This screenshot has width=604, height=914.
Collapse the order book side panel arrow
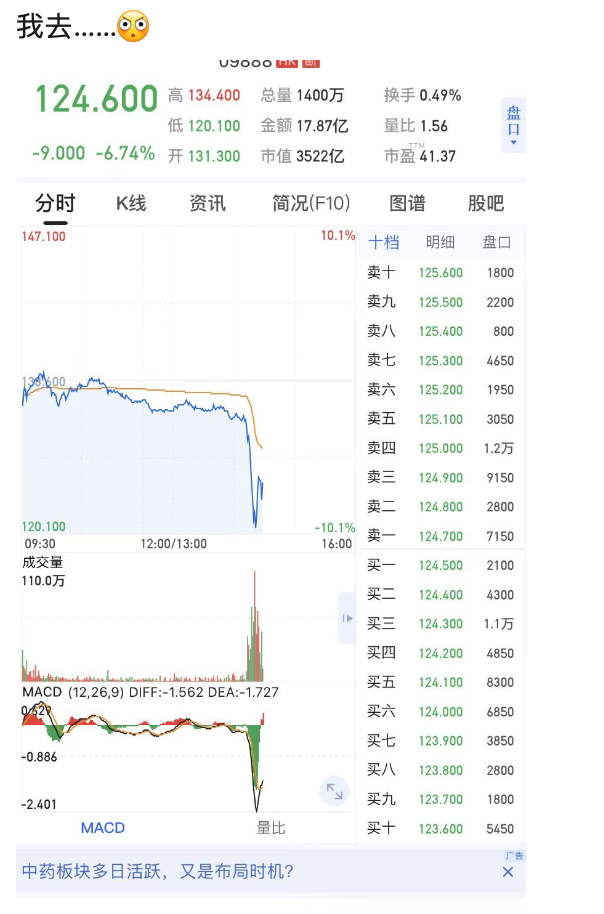click(x=347, y=619)
